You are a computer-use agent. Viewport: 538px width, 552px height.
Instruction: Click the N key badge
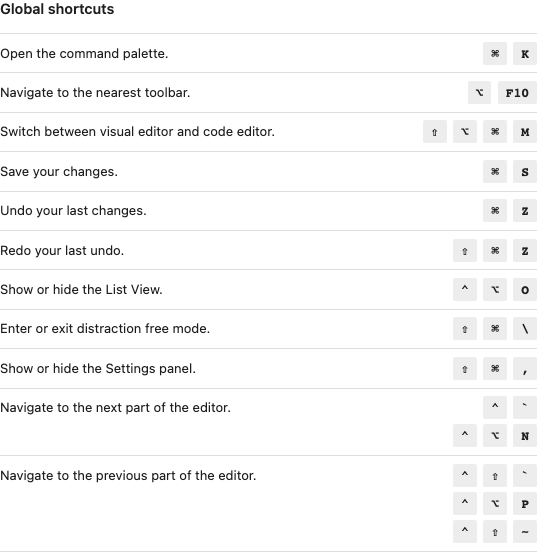525,436
